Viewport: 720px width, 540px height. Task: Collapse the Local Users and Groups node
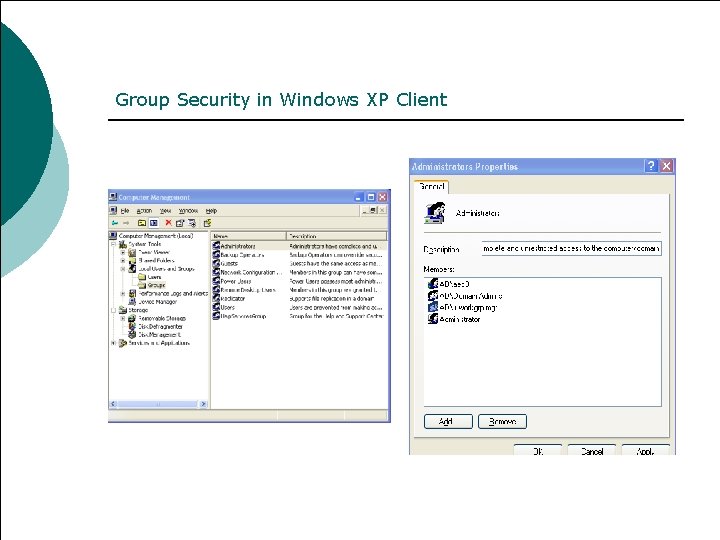click(x=123, y=269)
